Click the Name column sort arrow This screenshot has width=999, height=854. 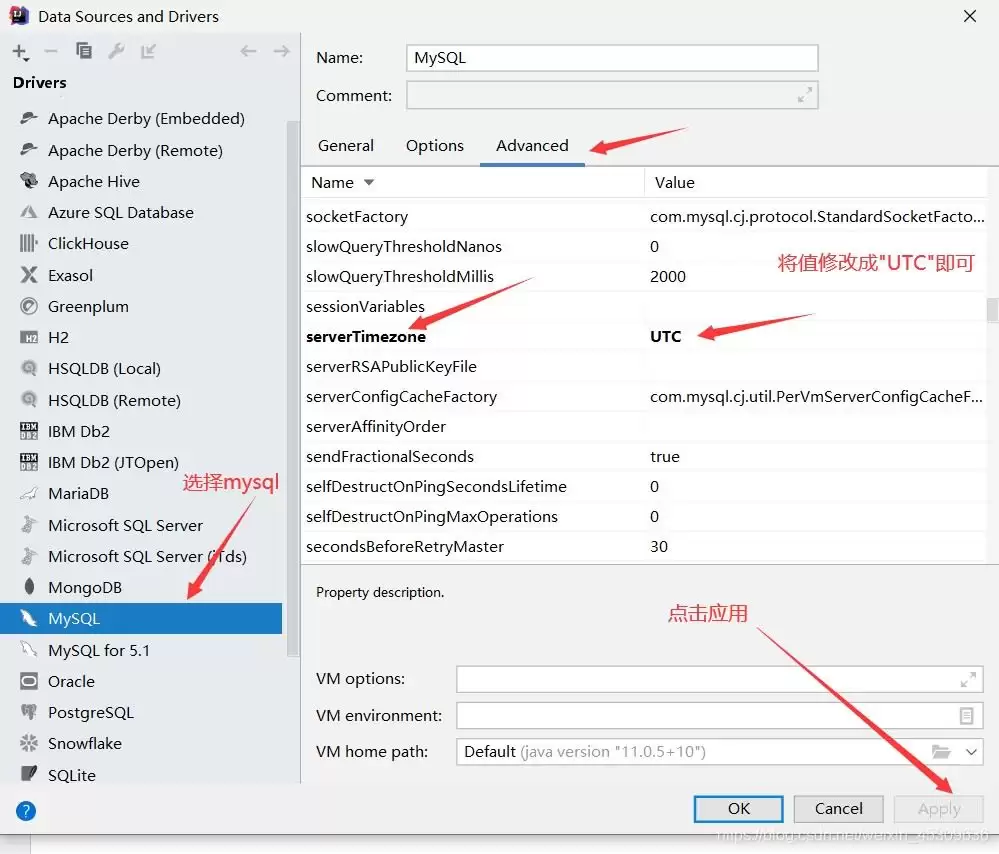tap(369, 183)
